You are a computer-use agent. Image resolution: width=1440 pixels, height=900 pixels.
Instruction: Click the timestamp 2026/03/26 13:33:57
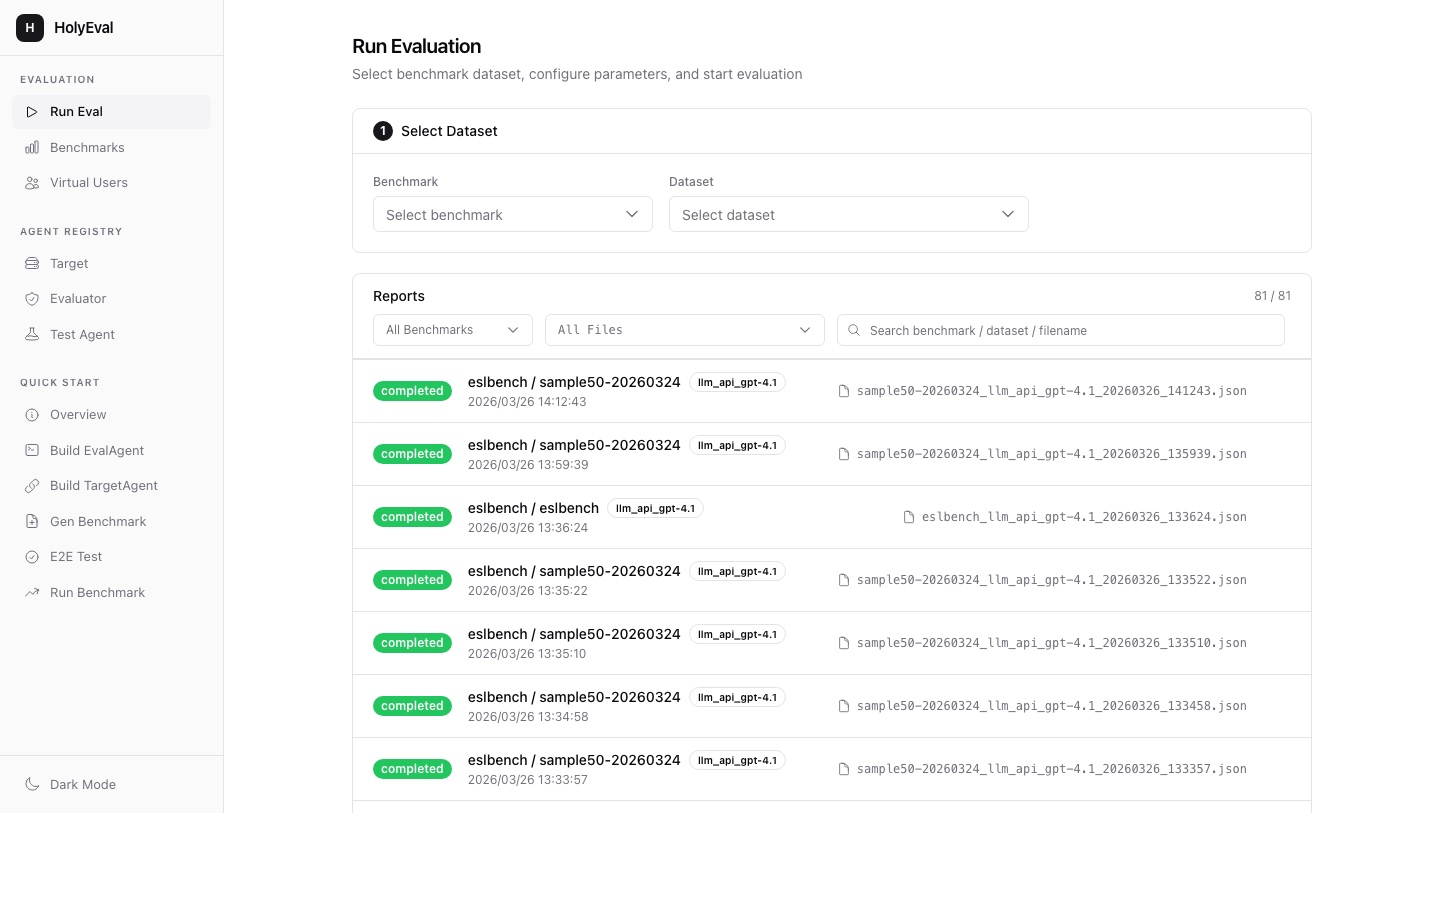[528, 780]
